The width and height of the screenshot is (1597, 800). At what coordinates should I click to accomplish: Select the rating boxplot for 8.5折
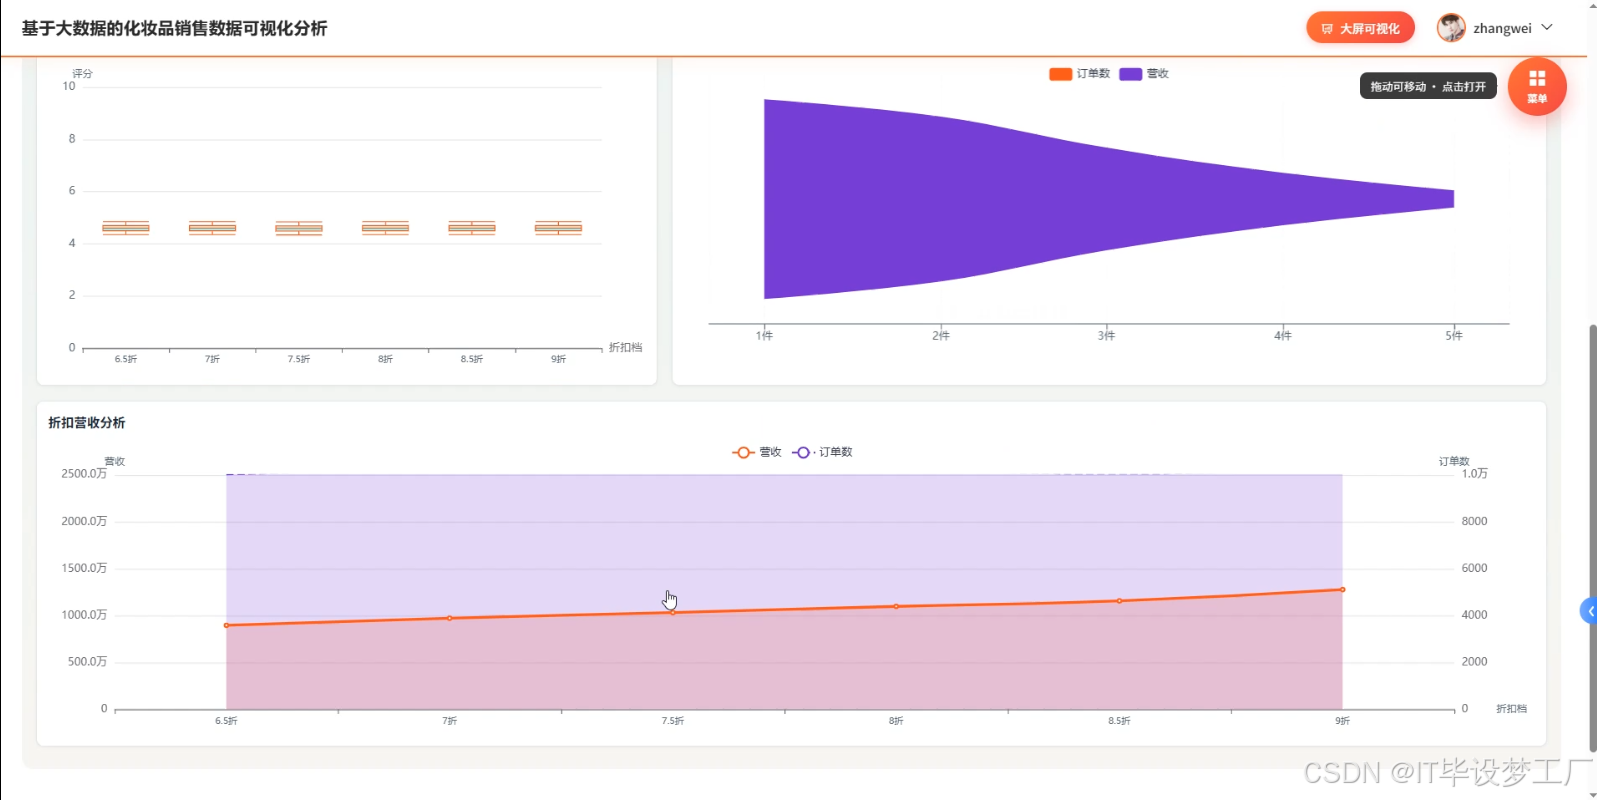pos(472,228)
